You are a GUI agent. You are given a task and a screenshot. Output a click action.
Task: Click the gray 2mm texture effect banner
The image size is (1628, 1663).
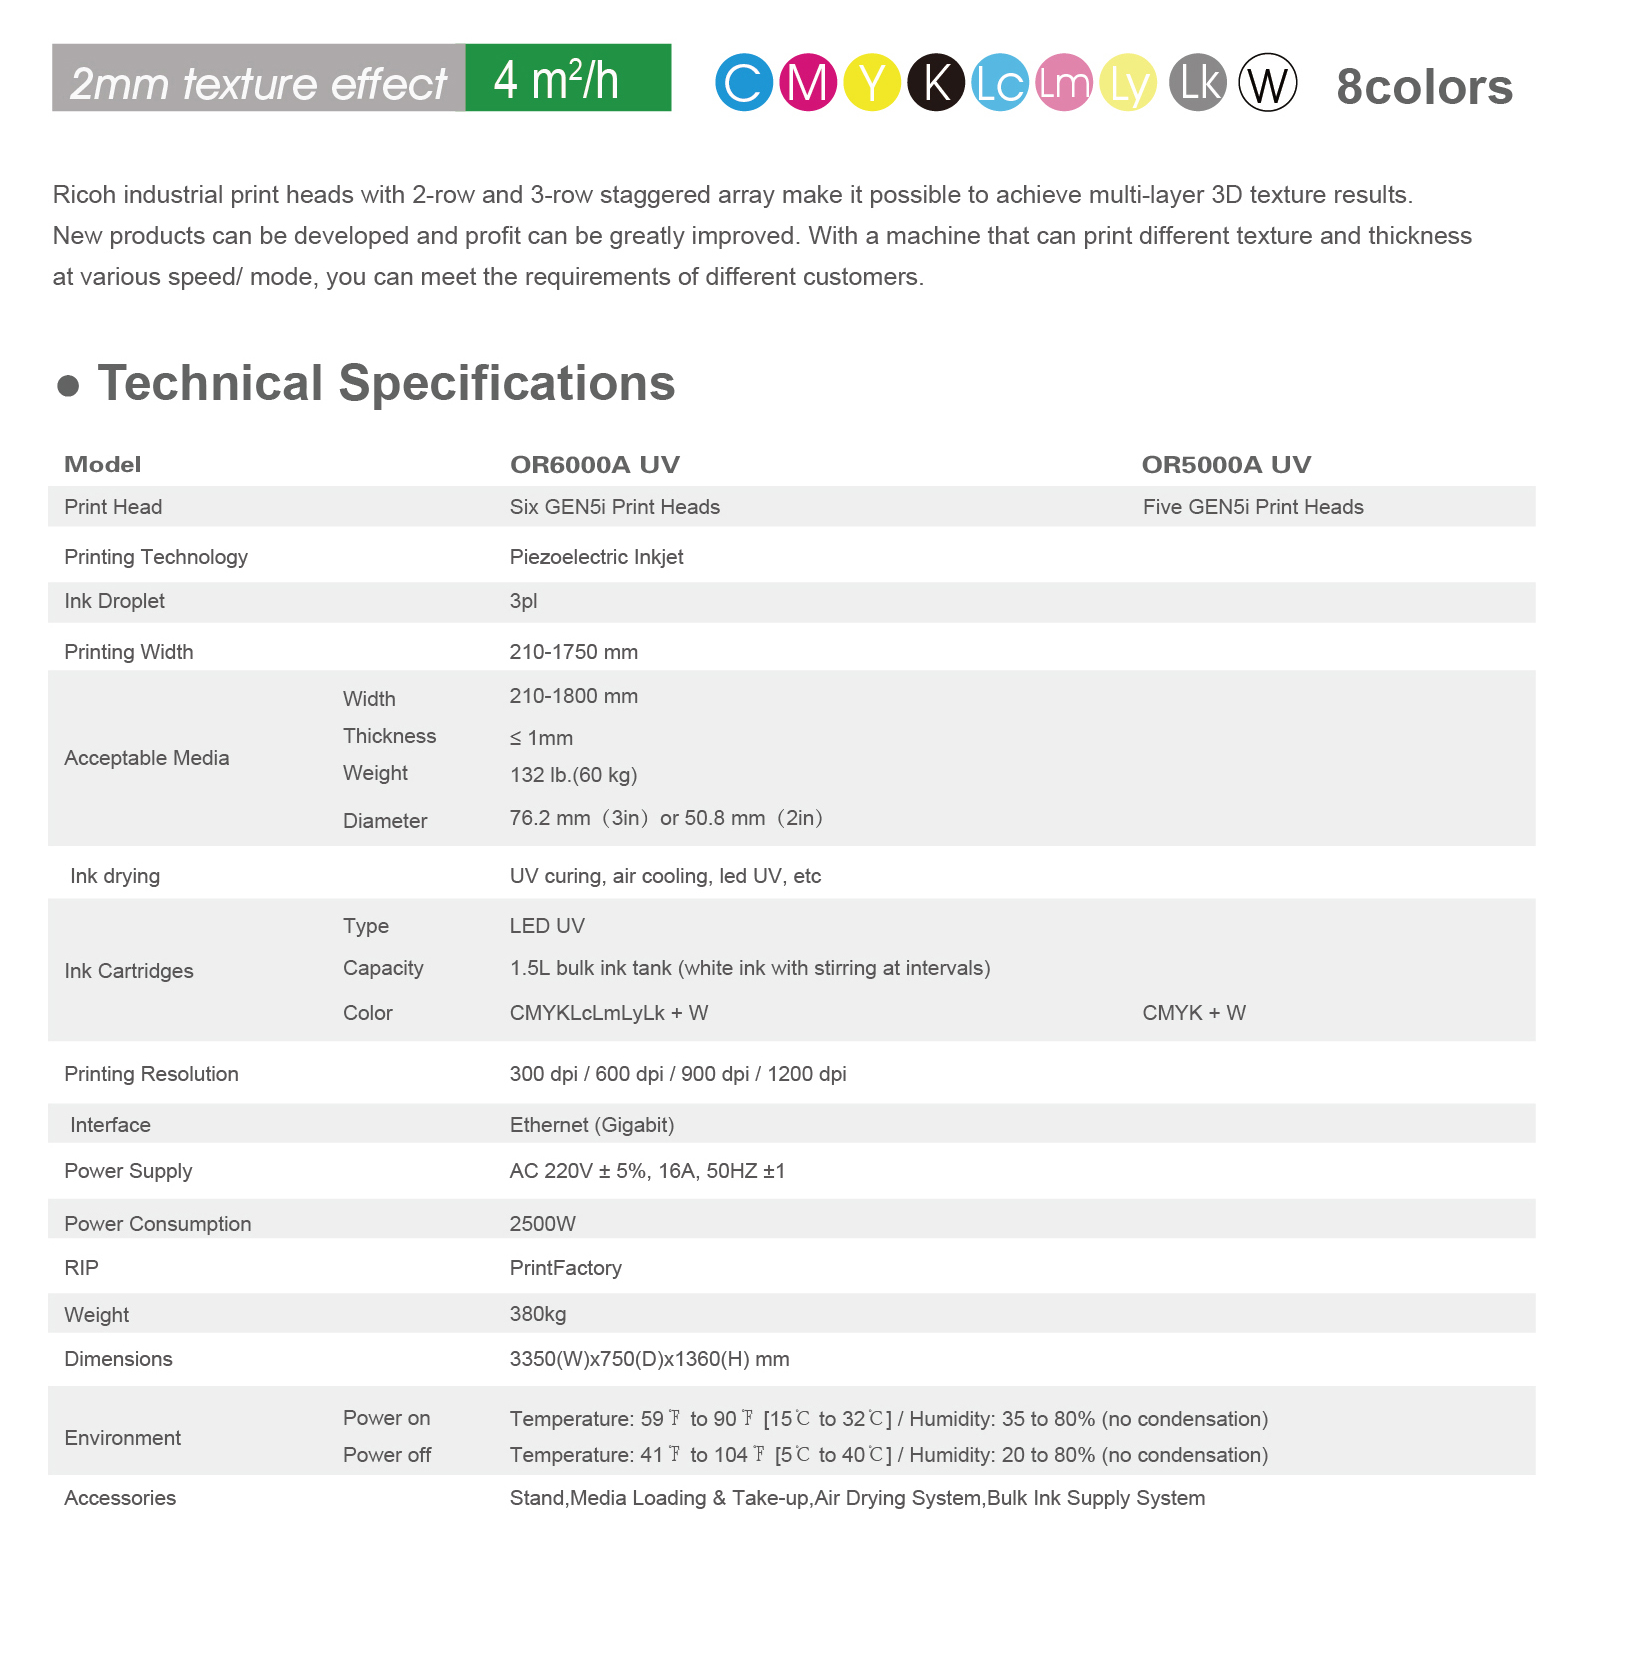(259, 78)
